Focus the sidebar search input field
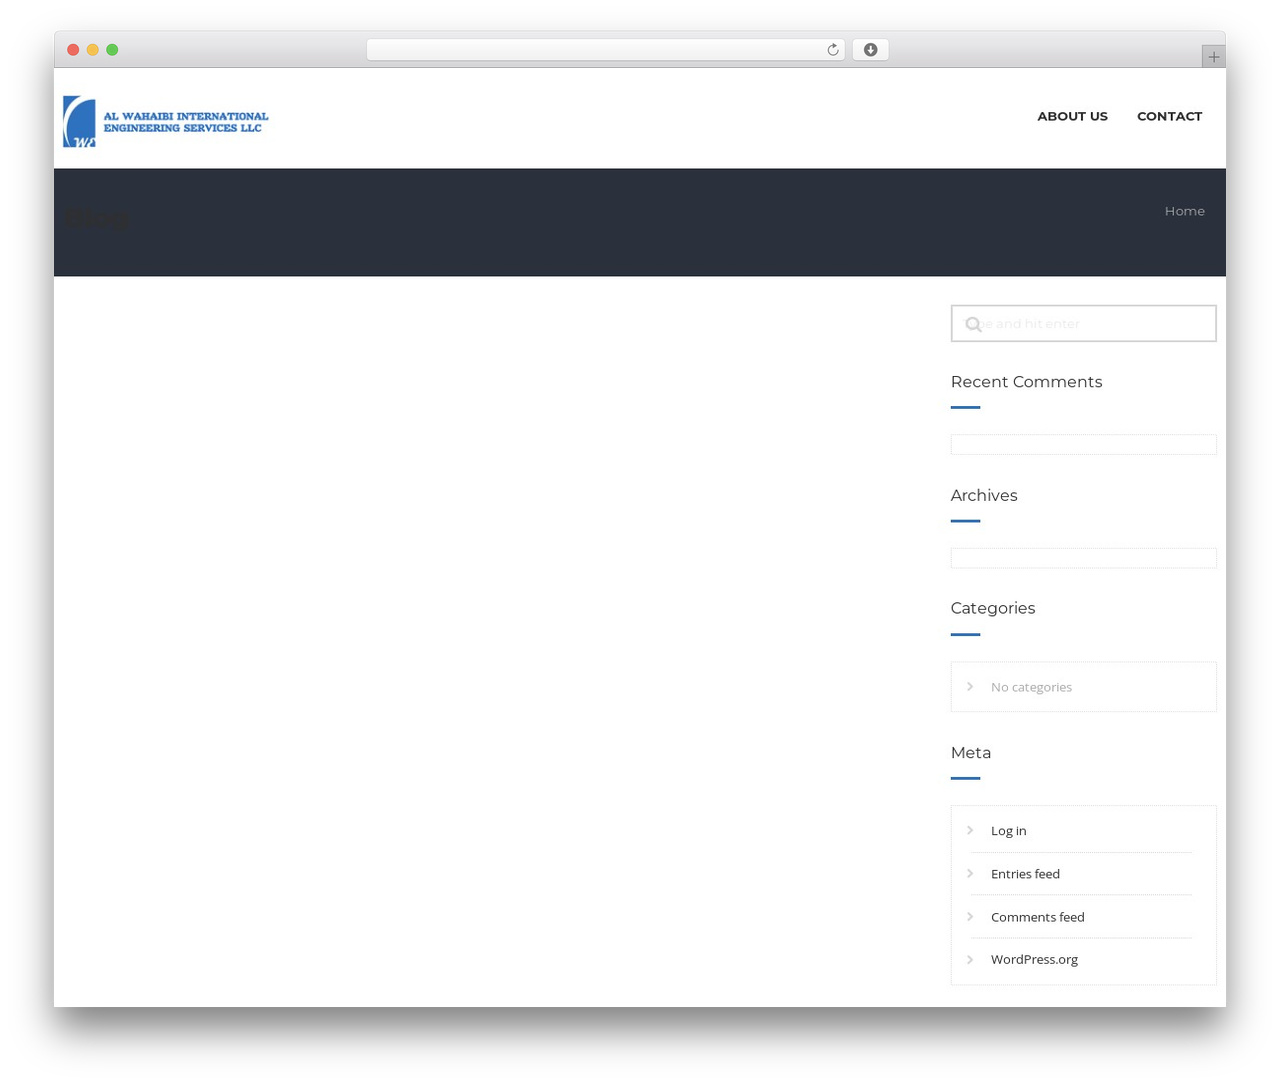Screen dimensions: 1280x1084 coord(1083,323)
